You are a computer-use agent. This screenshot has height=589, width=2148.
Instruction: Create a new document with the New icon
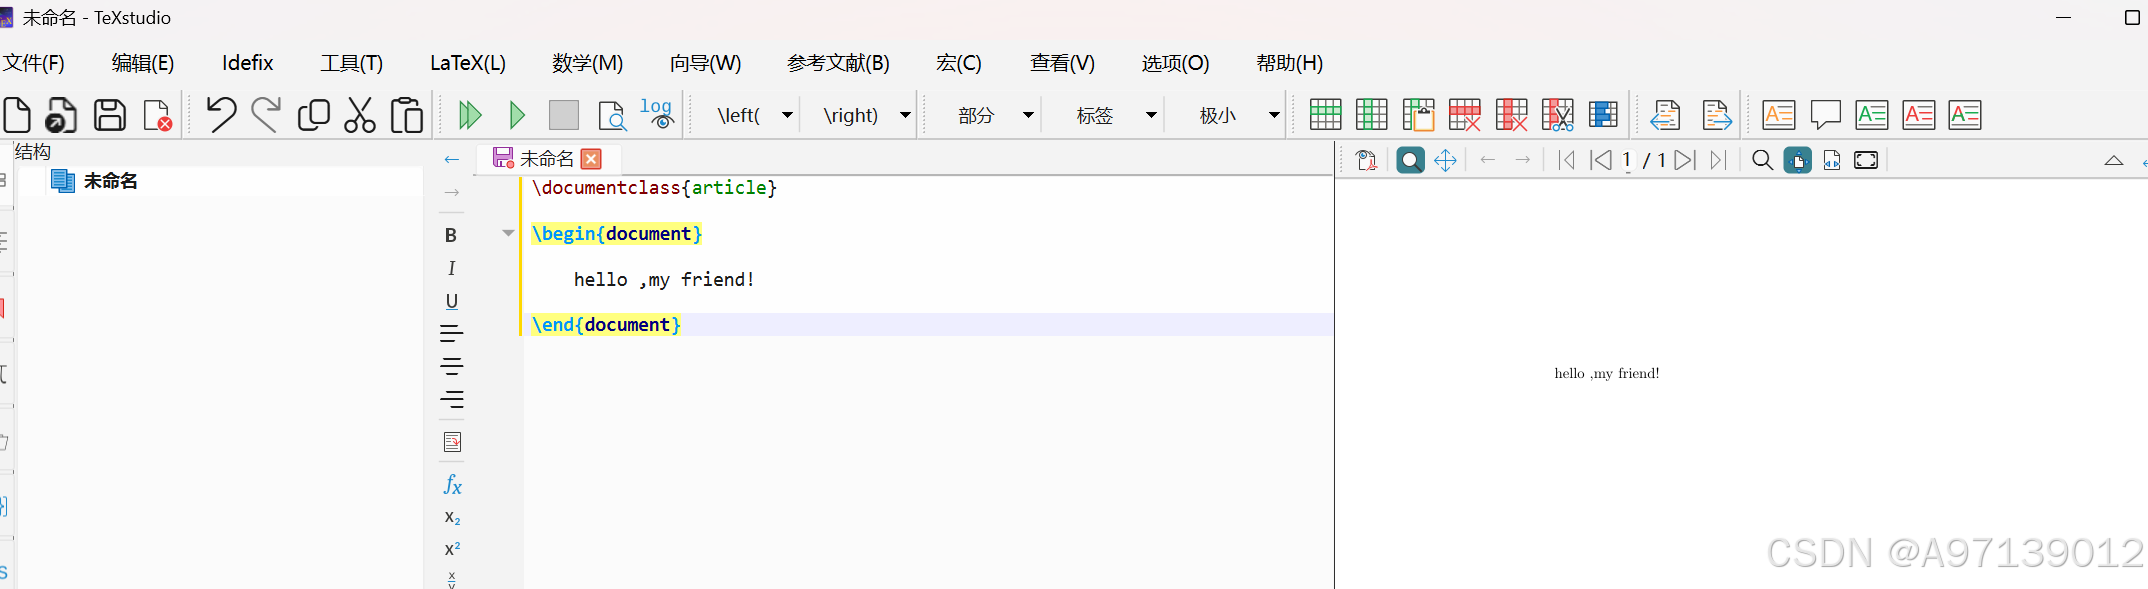coord(17,115)
